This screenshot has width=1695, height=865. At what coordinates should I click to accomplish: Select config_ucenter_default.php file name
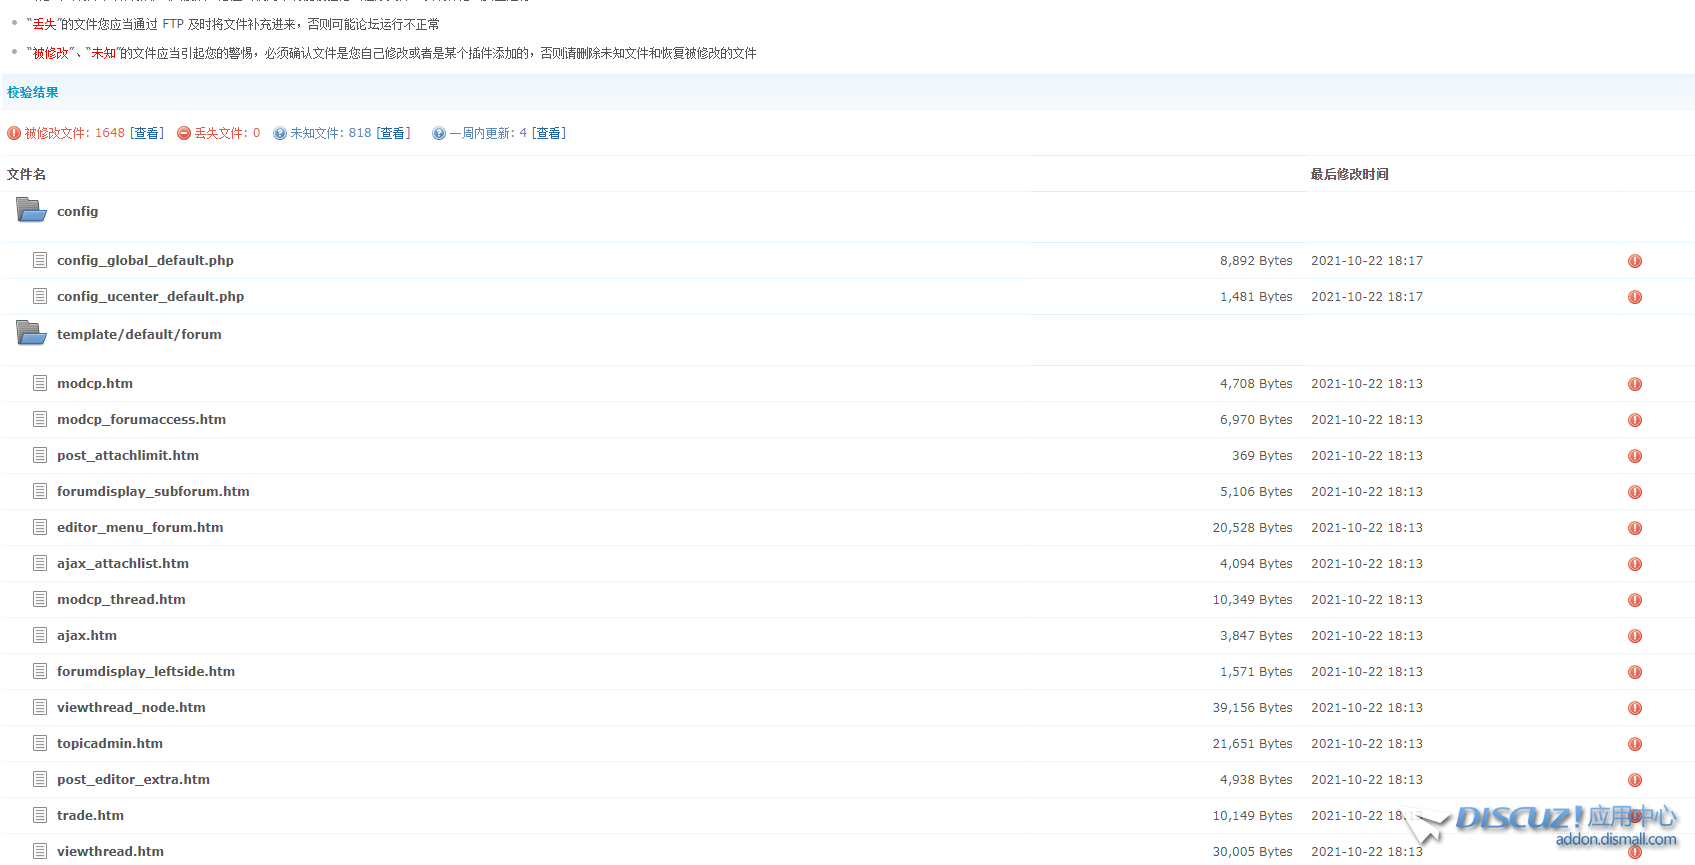(150, 296)
